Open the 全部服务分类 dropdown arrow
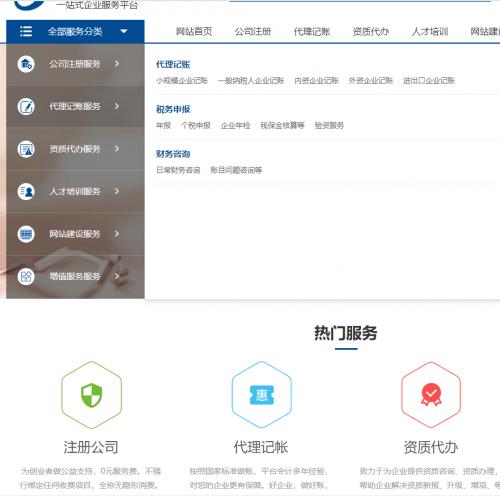 coord(124,31)
